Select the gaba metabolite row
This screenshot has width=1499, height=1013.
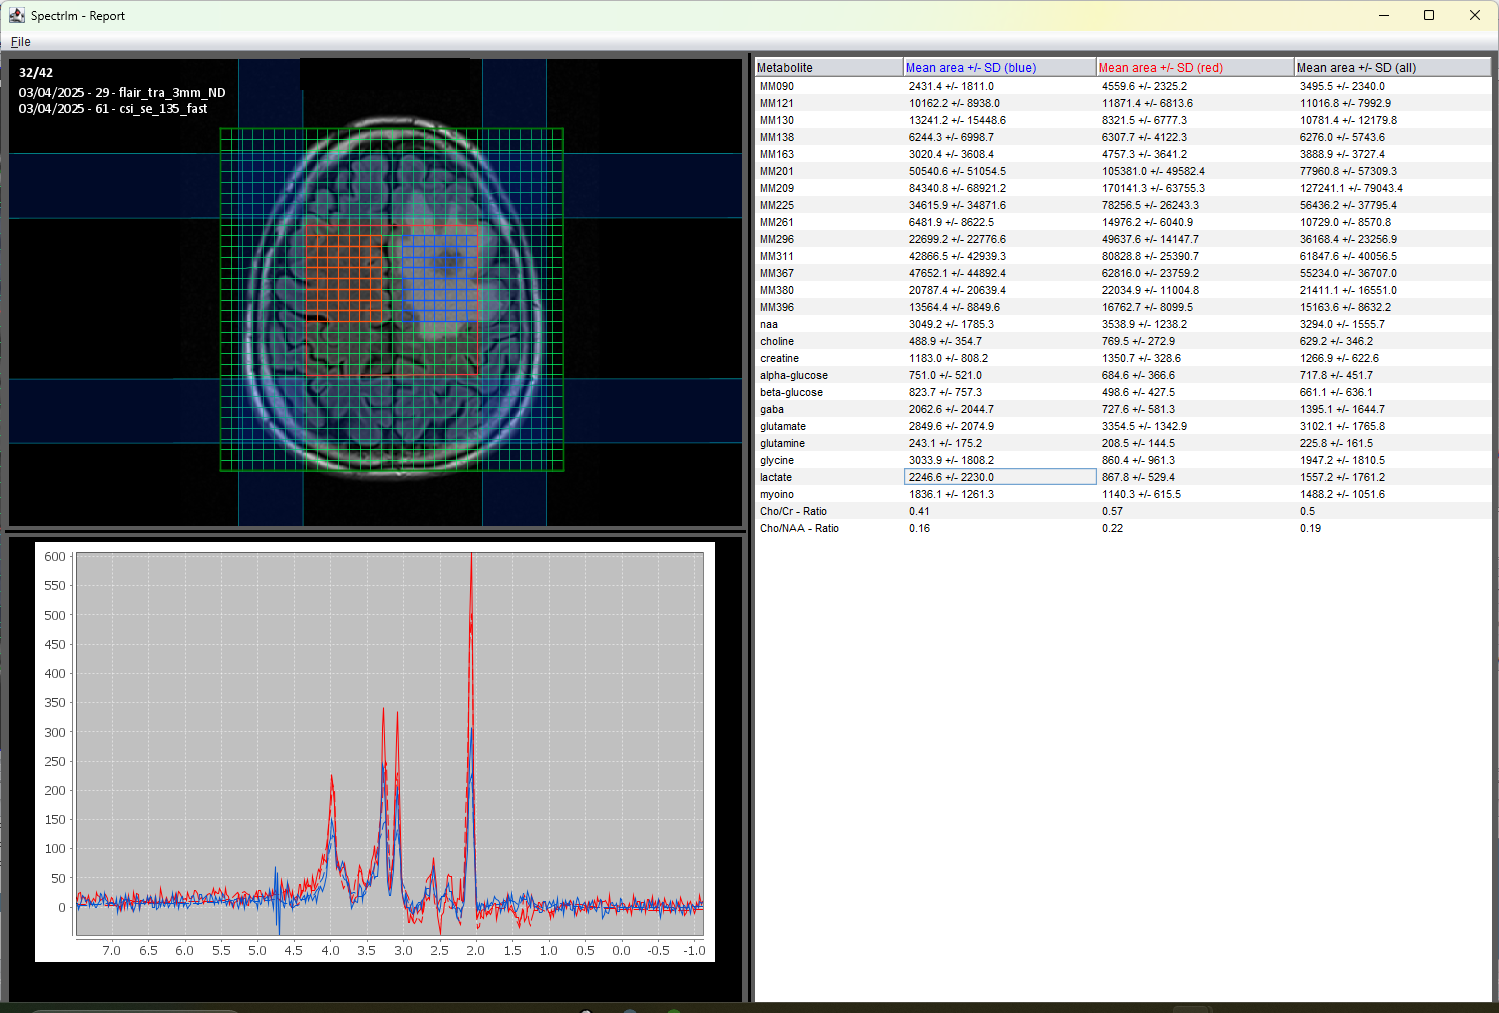(x=1123, y=409)
